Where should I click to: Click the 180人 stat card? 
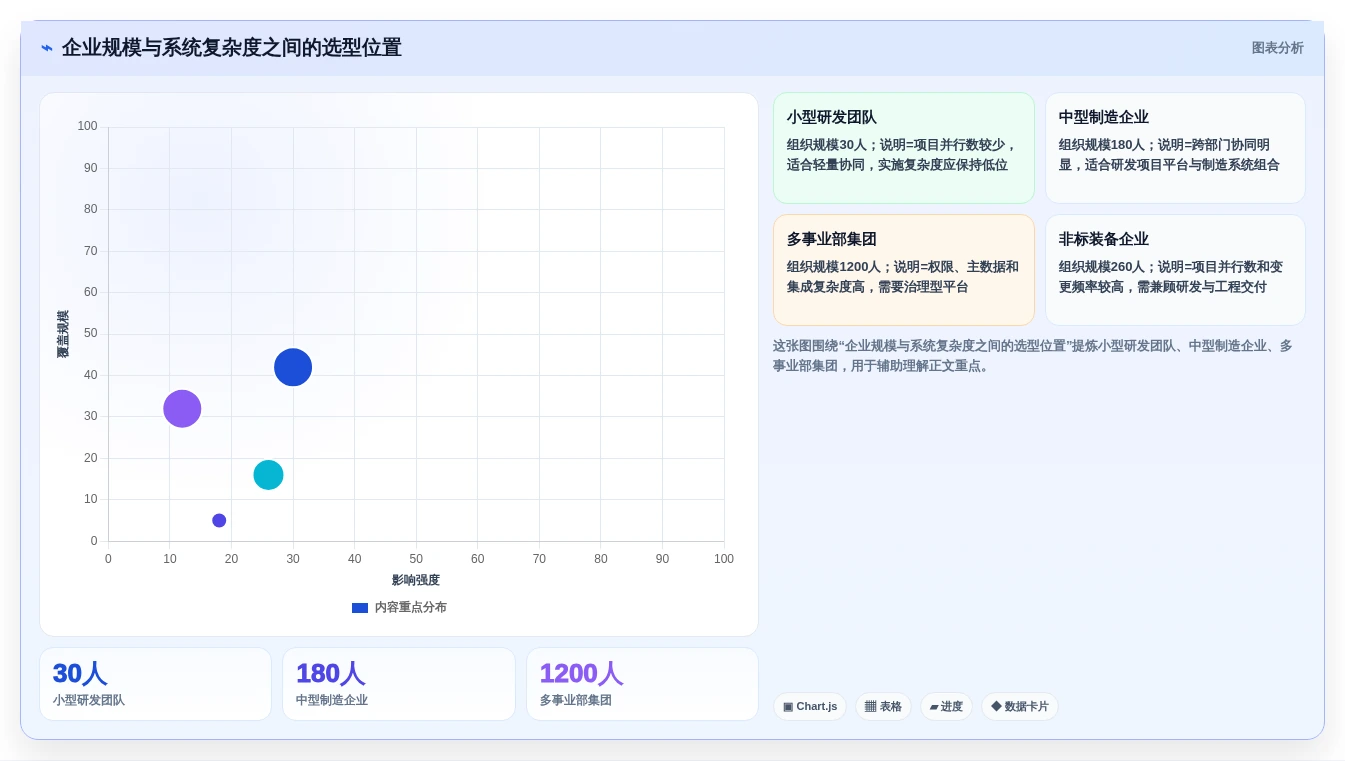tap(399, 684)
